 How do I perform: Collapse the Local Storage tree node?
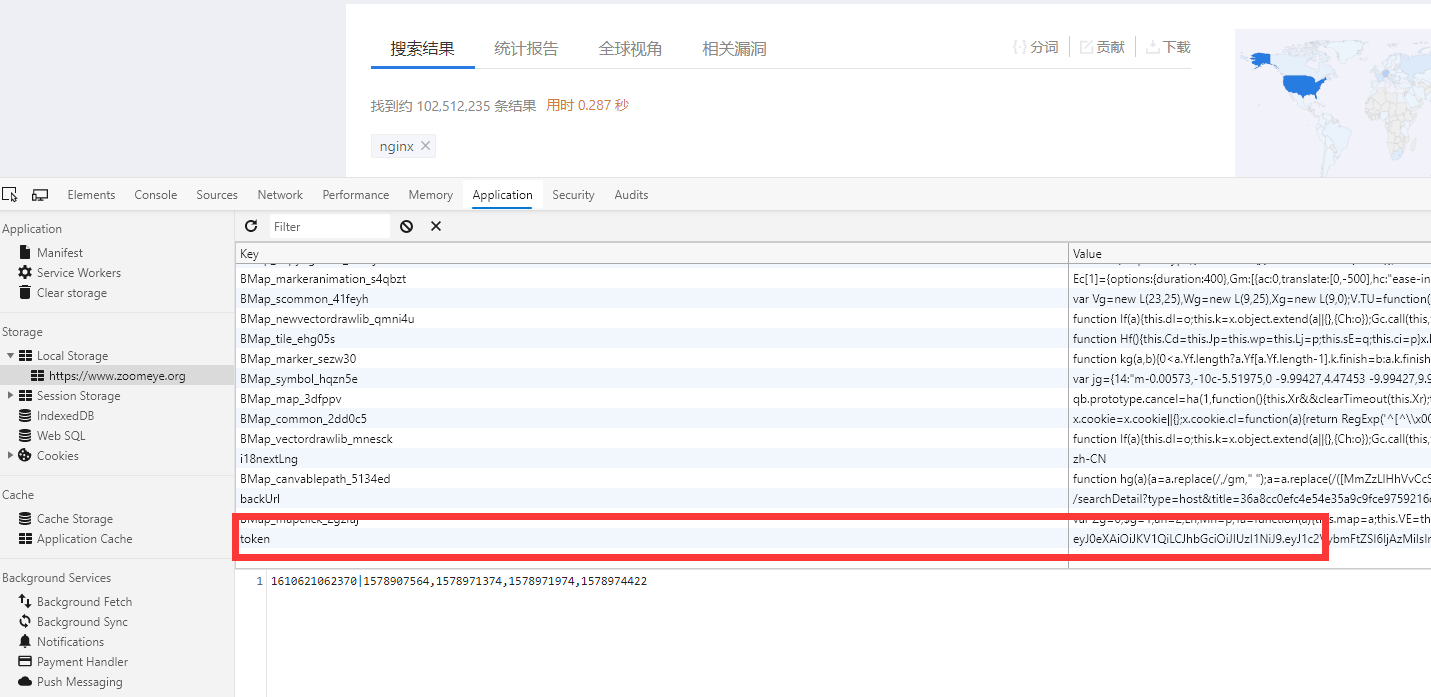[11, 356]
